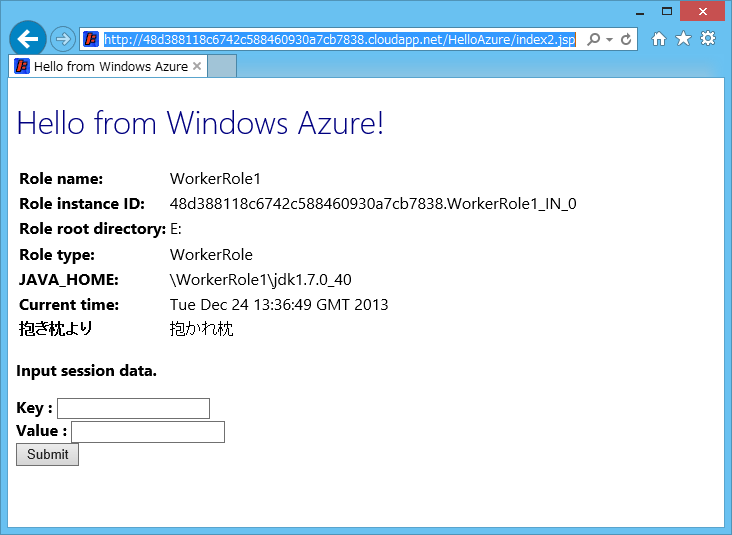732x535 pixels.
Task: Open a new blank tab
Action: [222, 66]
